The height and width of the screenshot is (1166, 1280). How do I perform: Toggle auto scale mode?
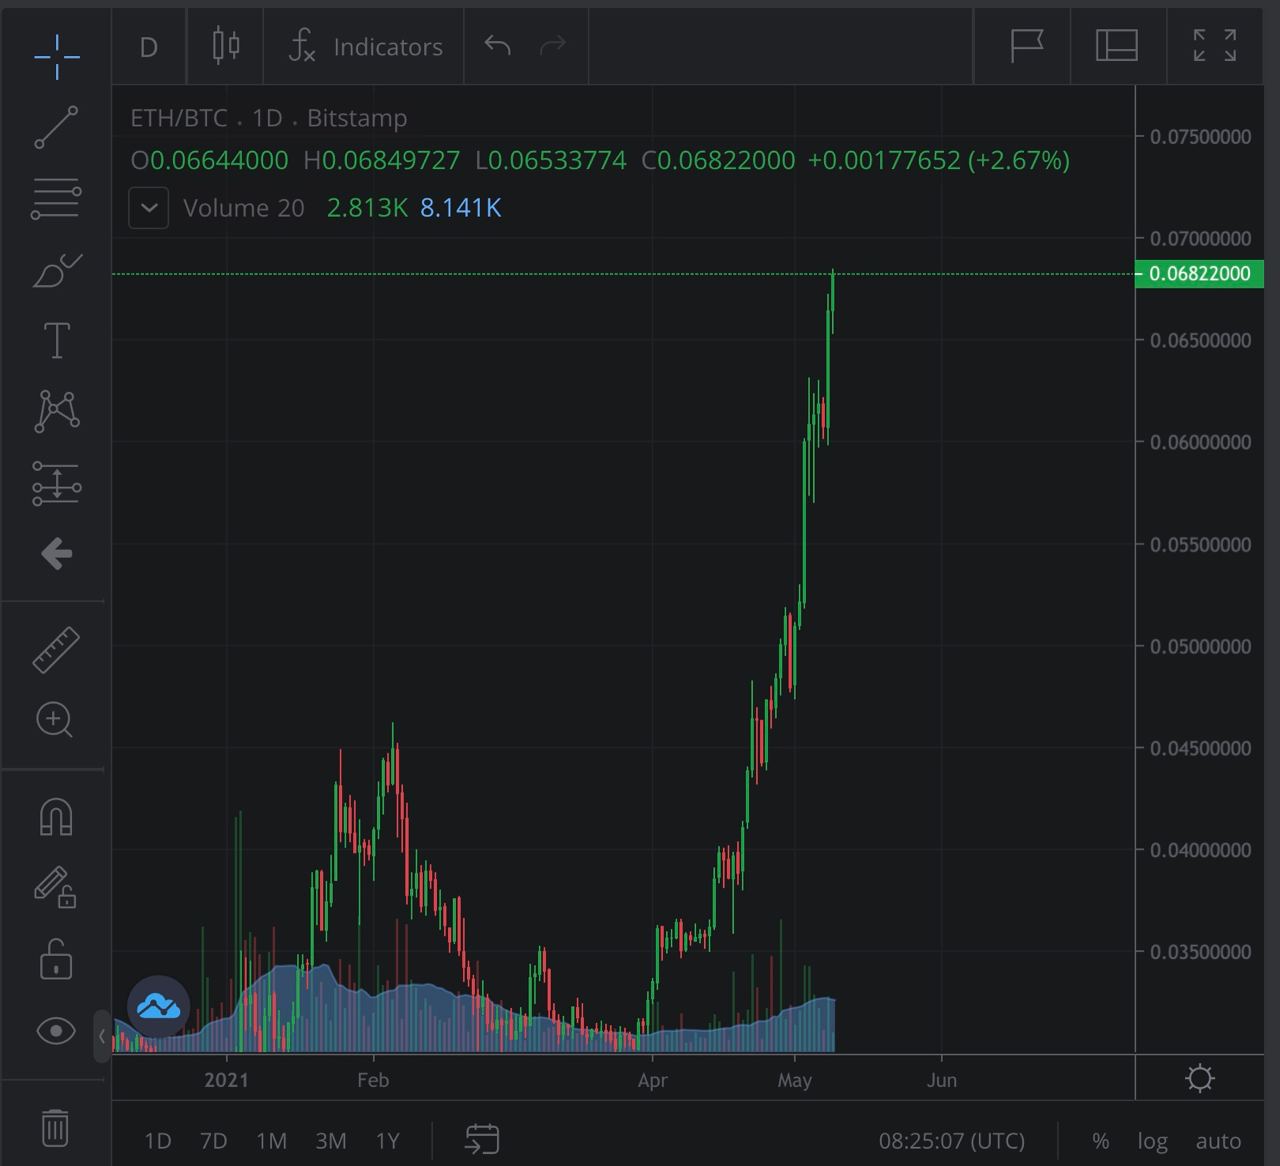pos(1218,1141)
